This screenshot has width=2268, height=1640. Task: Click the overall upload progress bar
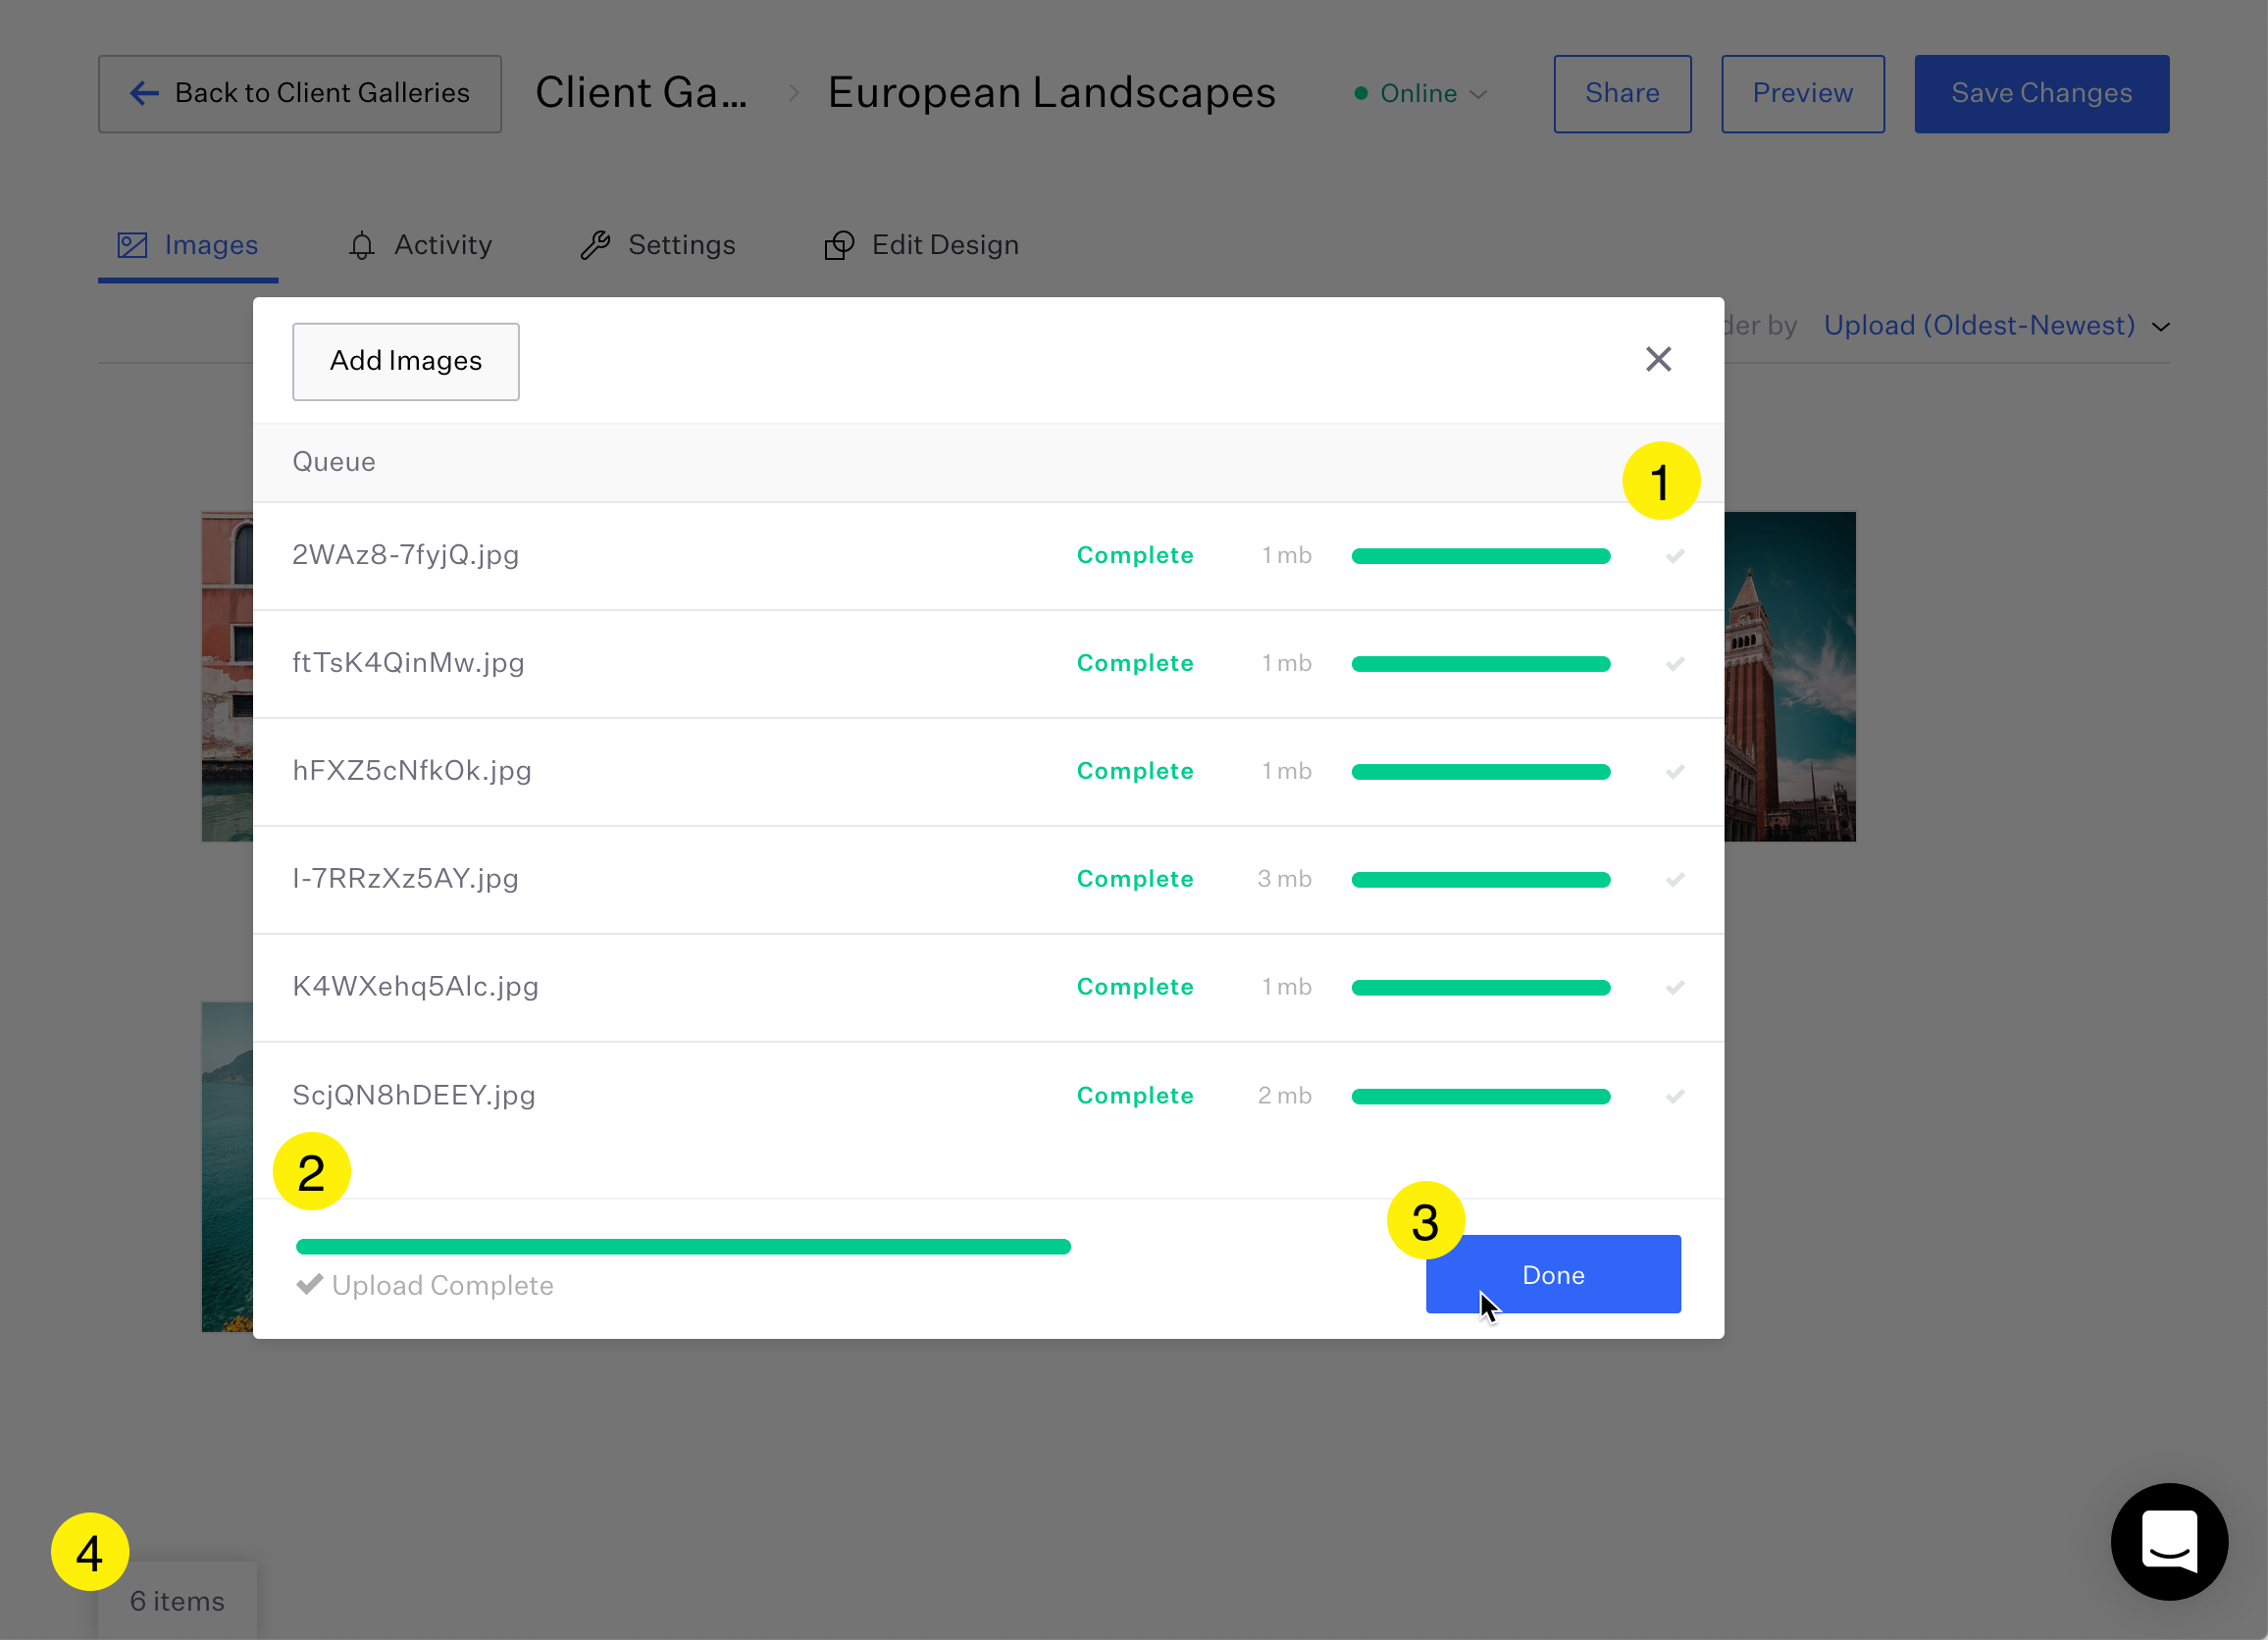click(x=683, y=1246)
